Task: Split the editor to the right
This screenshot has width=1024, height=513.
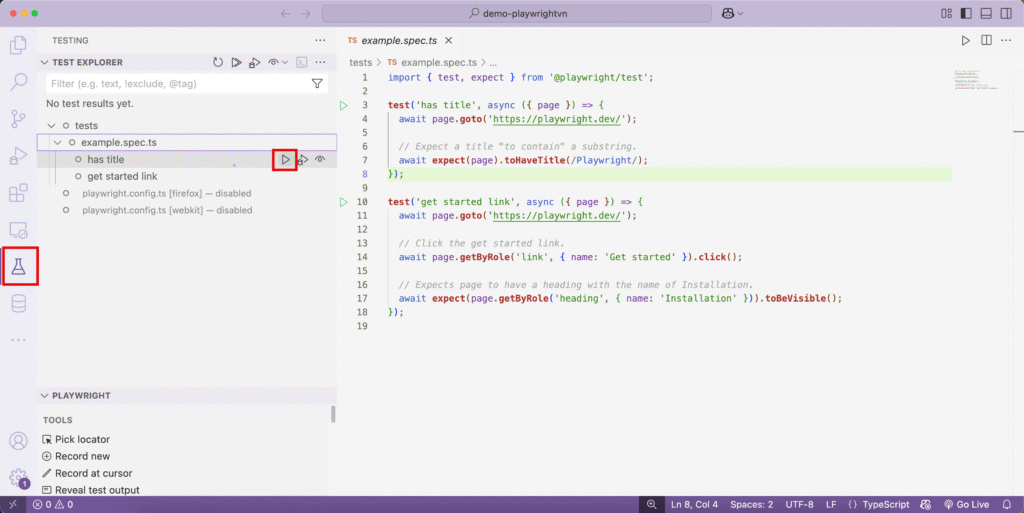Action: pos(986,40)
